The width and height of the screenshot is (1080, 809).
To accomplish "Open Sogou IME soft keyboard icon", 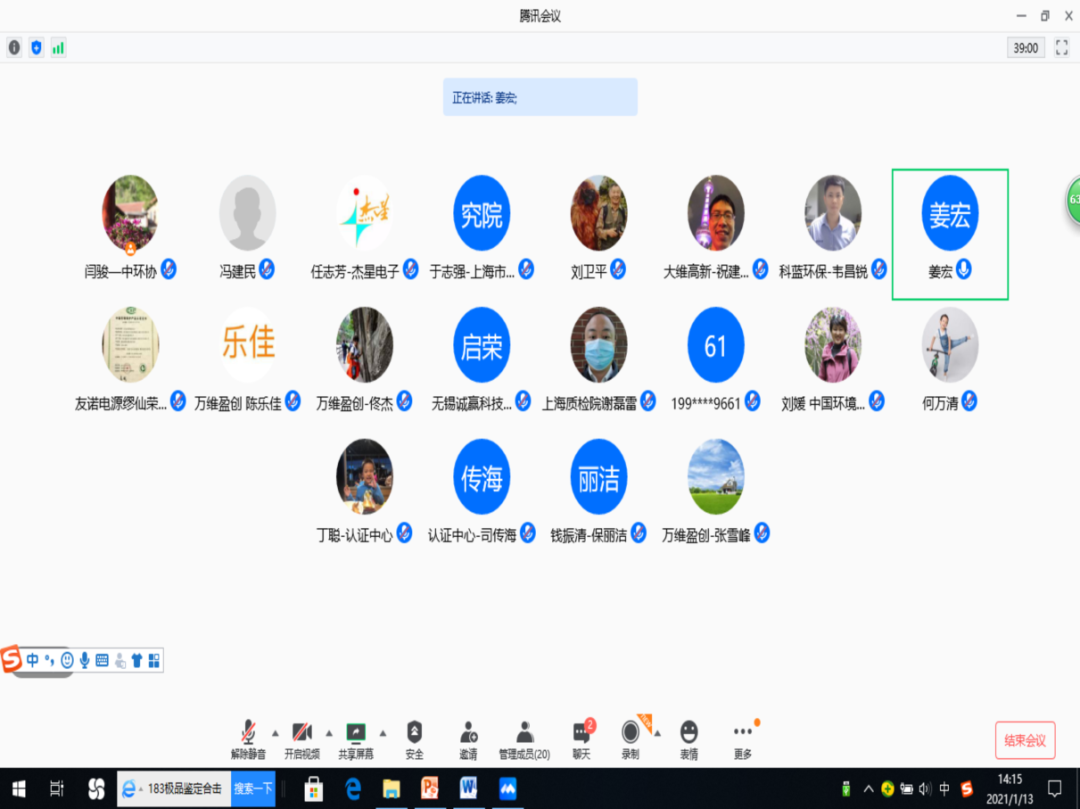I will [102, 660].
